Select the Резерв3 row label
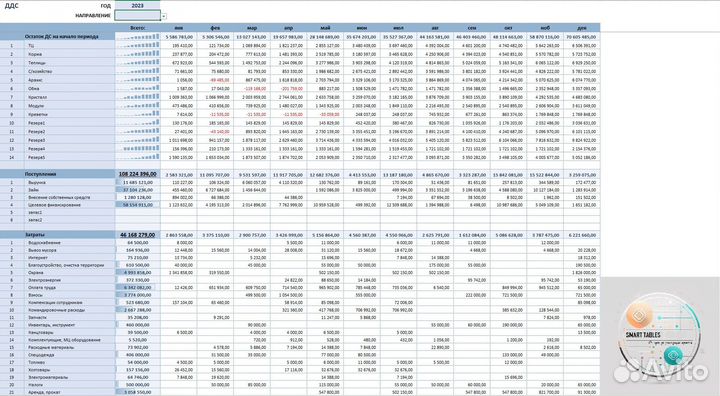Image resolution: width=720 pixels, height=396 pixels. coord(37,140)
